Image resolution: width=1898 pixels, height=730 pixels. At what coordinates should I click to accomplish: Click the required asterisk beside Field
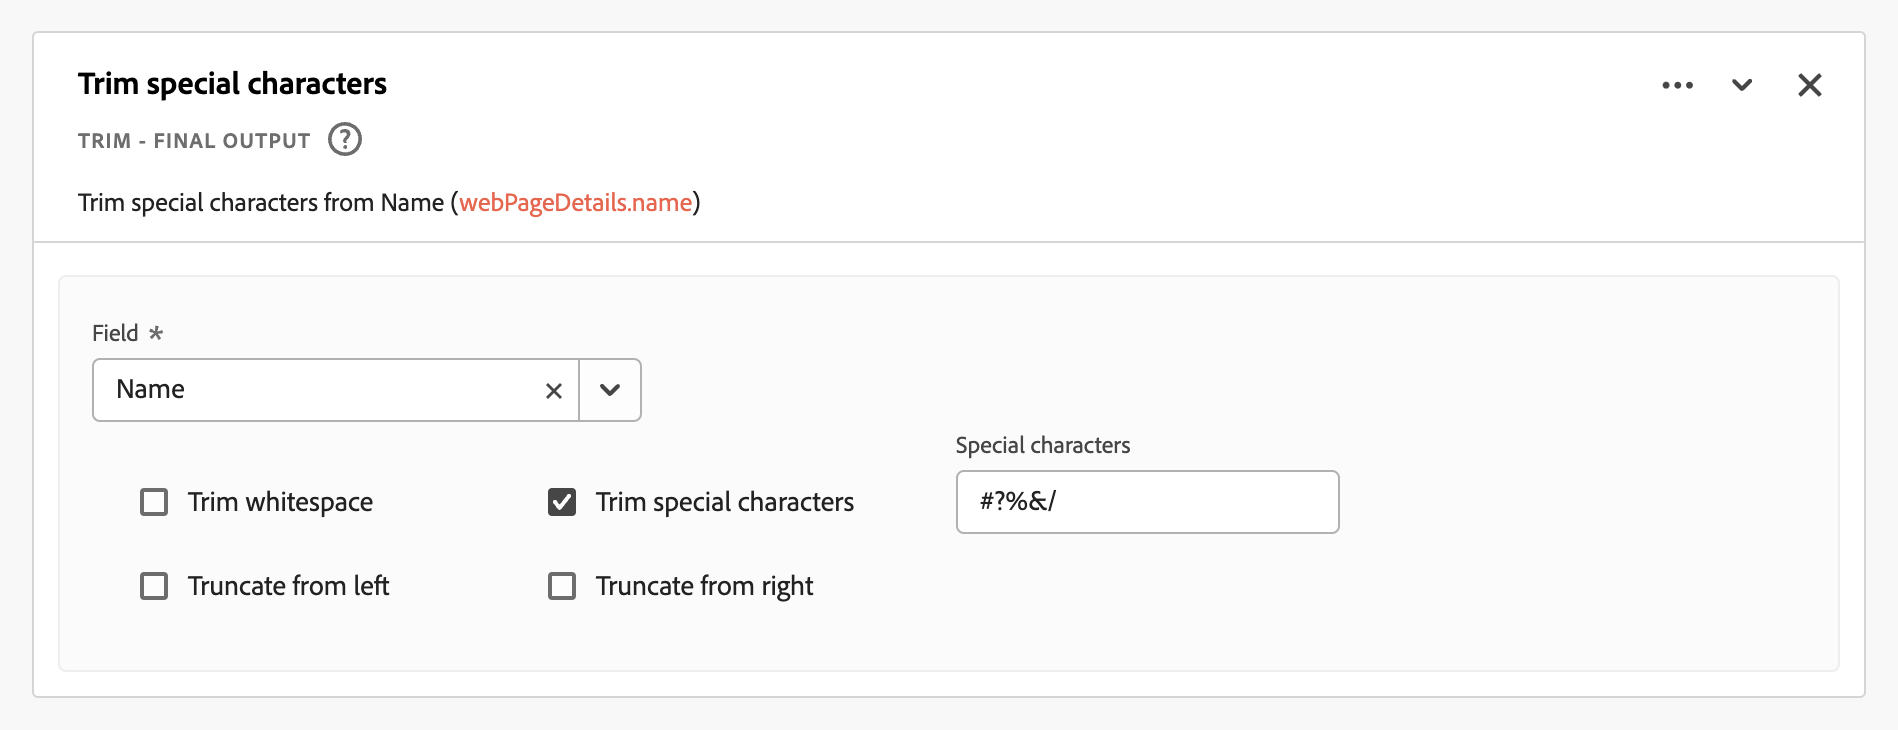pyautogui.click(x=156, y=333)
